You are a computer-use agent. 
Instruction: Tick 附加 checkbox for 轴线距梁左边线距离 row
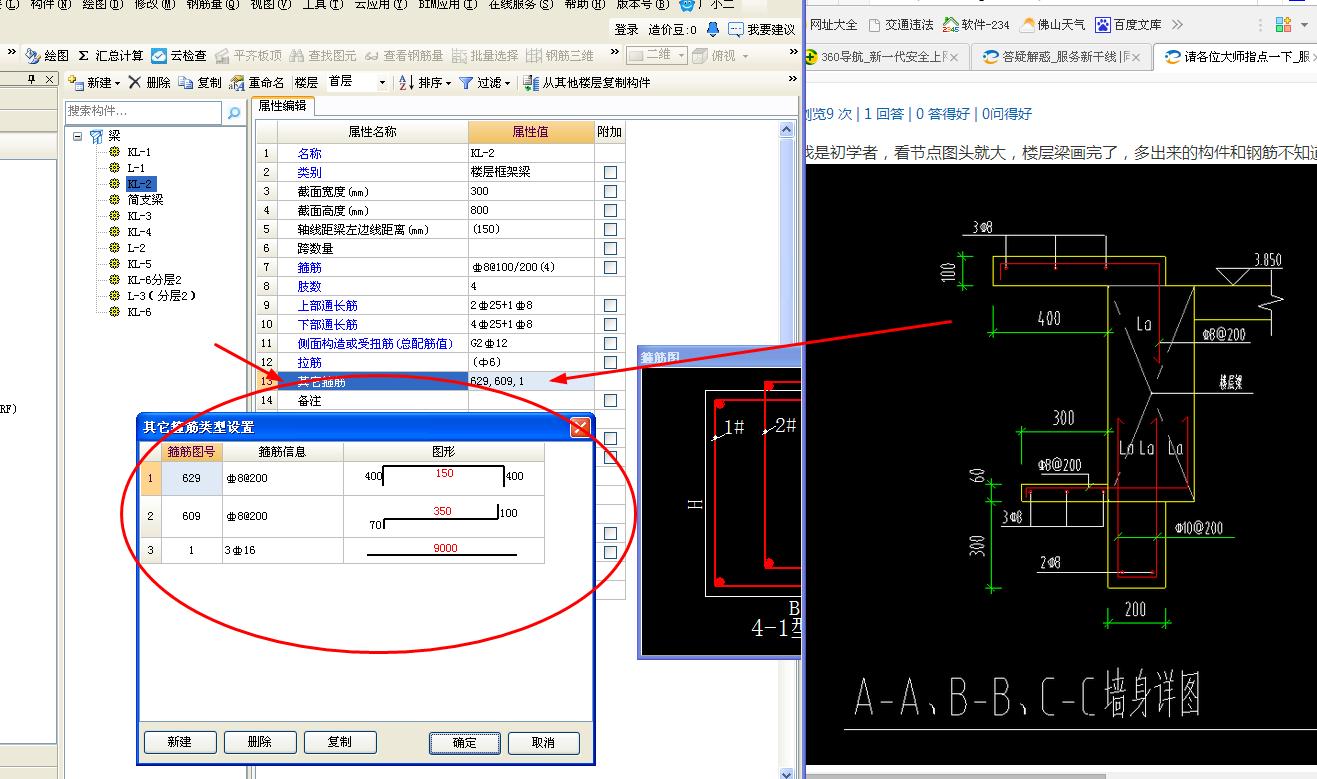[x=610, y=229]
